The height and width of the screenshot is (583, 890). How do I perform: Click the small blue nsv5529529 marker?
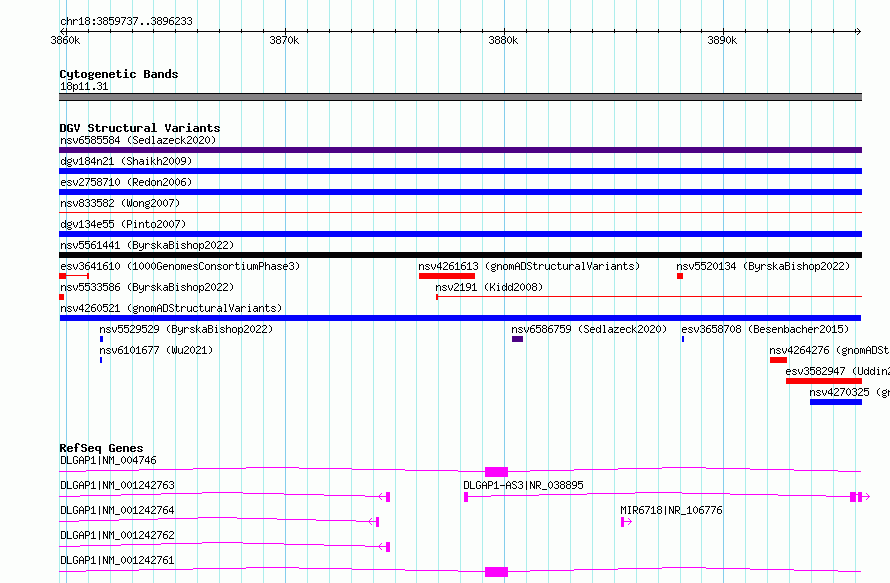pos(102,339)
